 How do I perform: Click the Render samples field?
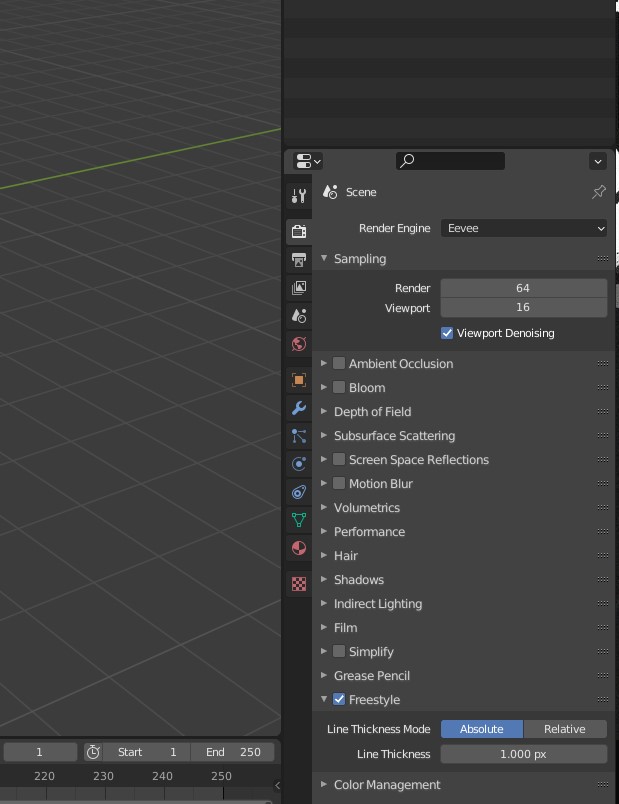click(x=524, y=288)
